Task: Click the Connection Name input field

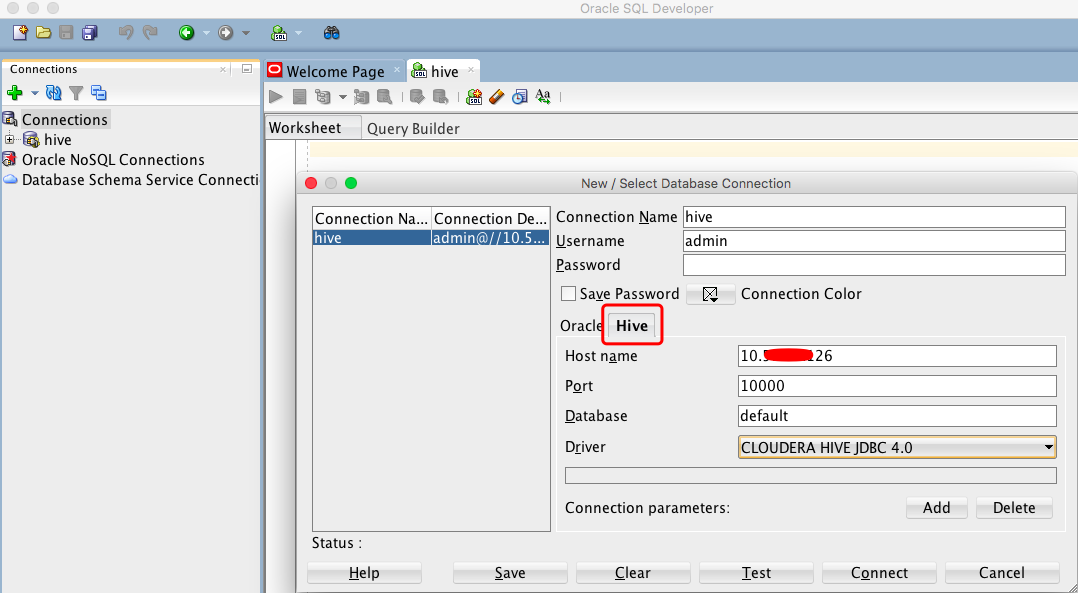Action: tap(874, 217)
